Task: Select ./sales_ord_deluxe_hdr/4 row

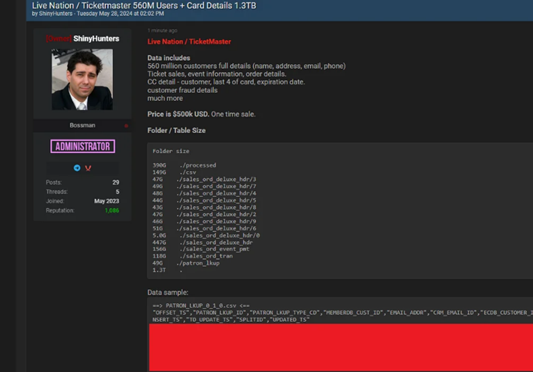Action: [204, 193]
